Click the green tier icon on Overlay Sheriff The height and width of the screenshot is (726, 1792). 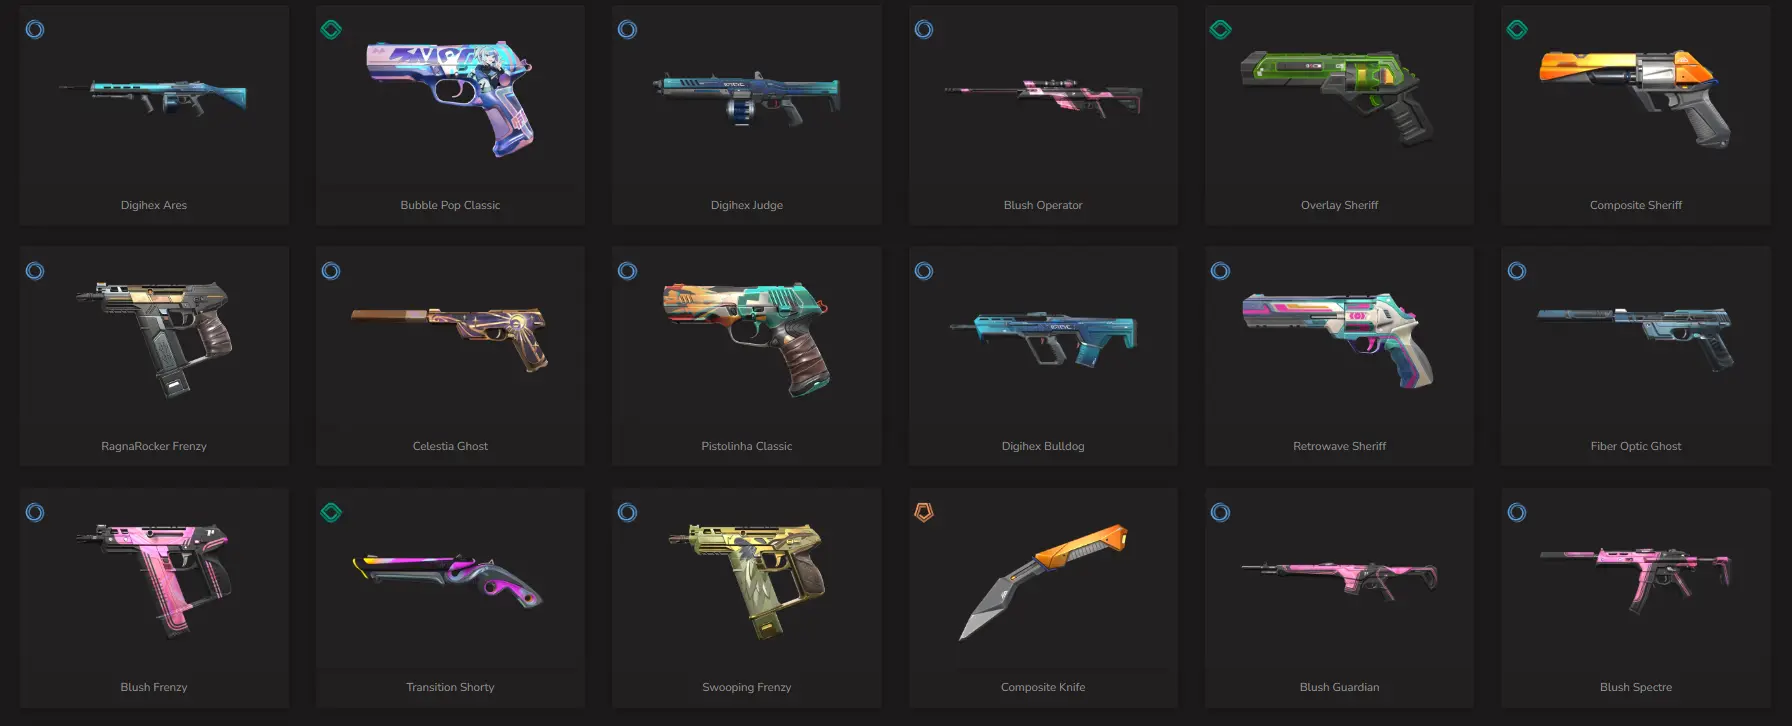click(x=1220, y=30)
